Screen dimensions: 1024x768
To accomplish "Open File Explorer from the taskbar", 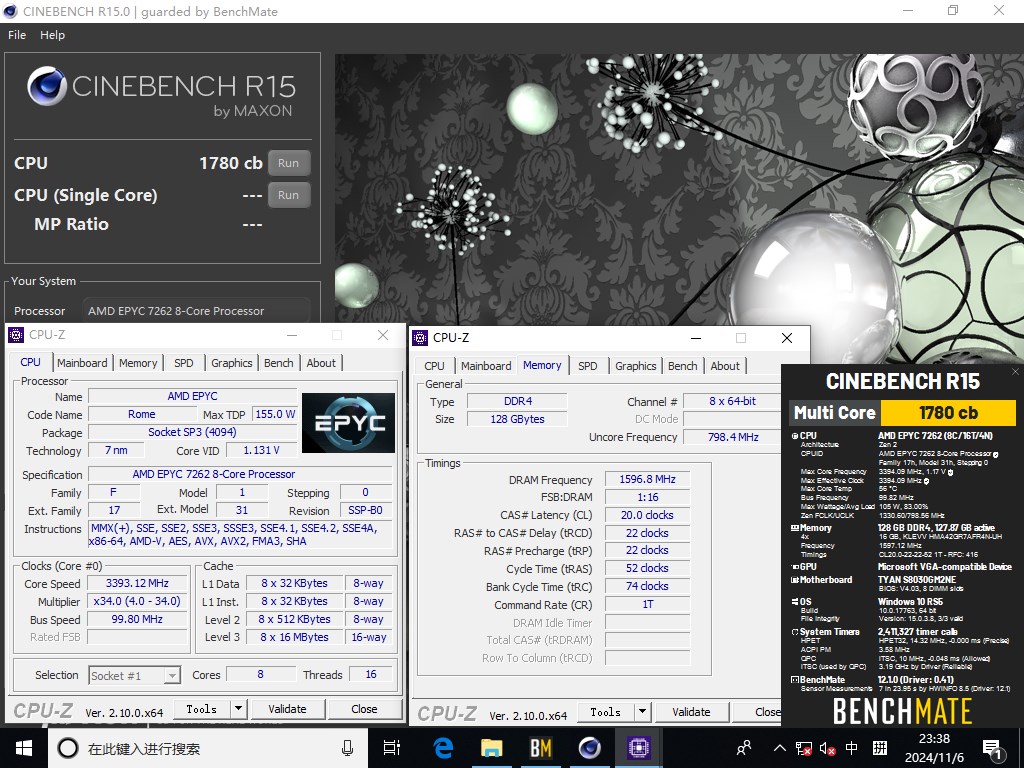I will 492,748.
